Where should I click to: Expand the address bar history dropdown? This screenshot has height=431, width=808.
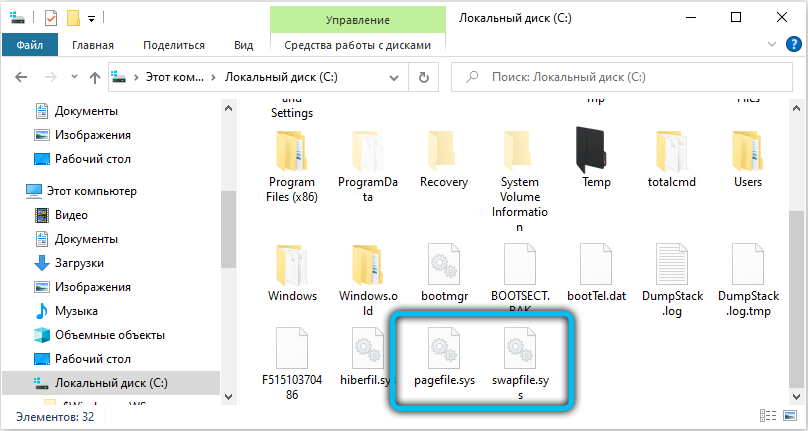[394, 78]
